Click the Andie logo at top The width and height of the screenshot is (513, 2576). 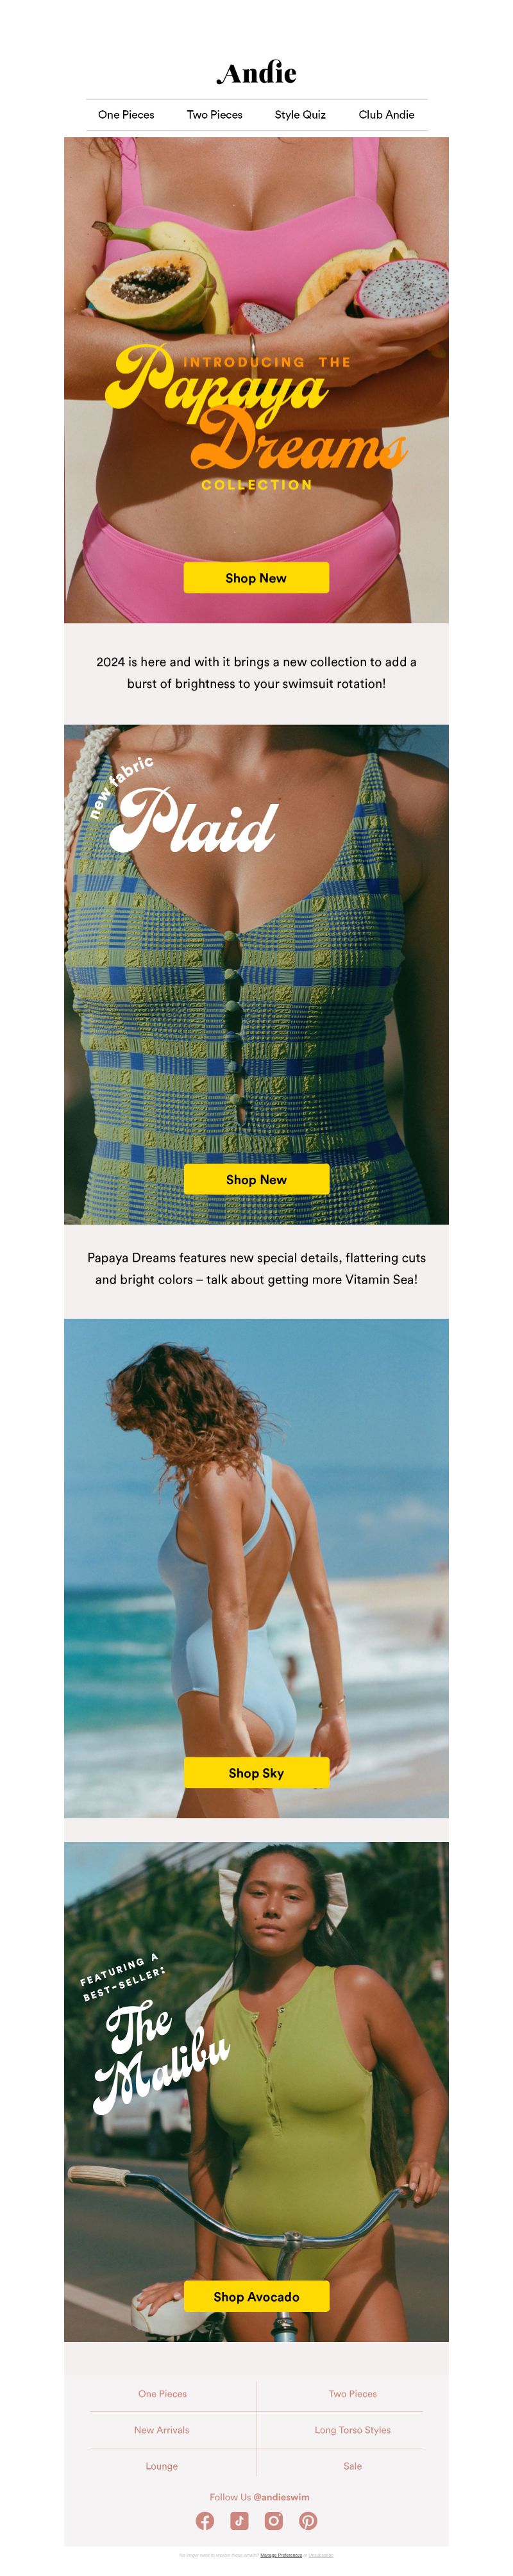coord(256,73)
